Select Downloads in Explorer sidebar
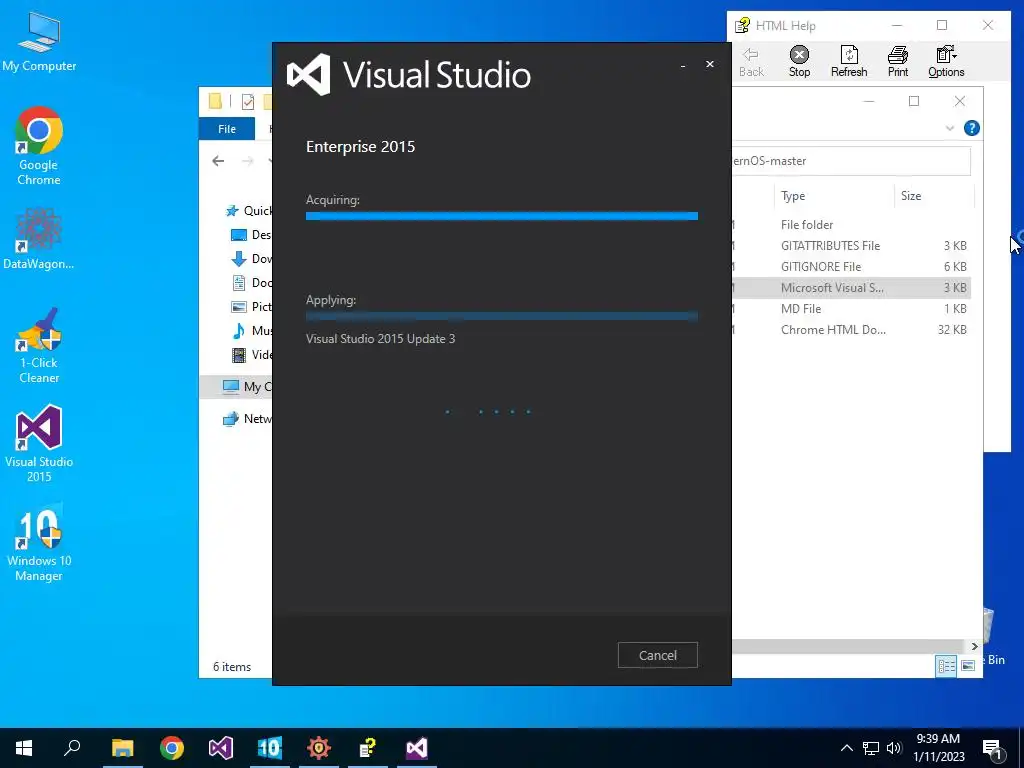Viewport: 1024px width, 768px height. (x=251, y=259)
